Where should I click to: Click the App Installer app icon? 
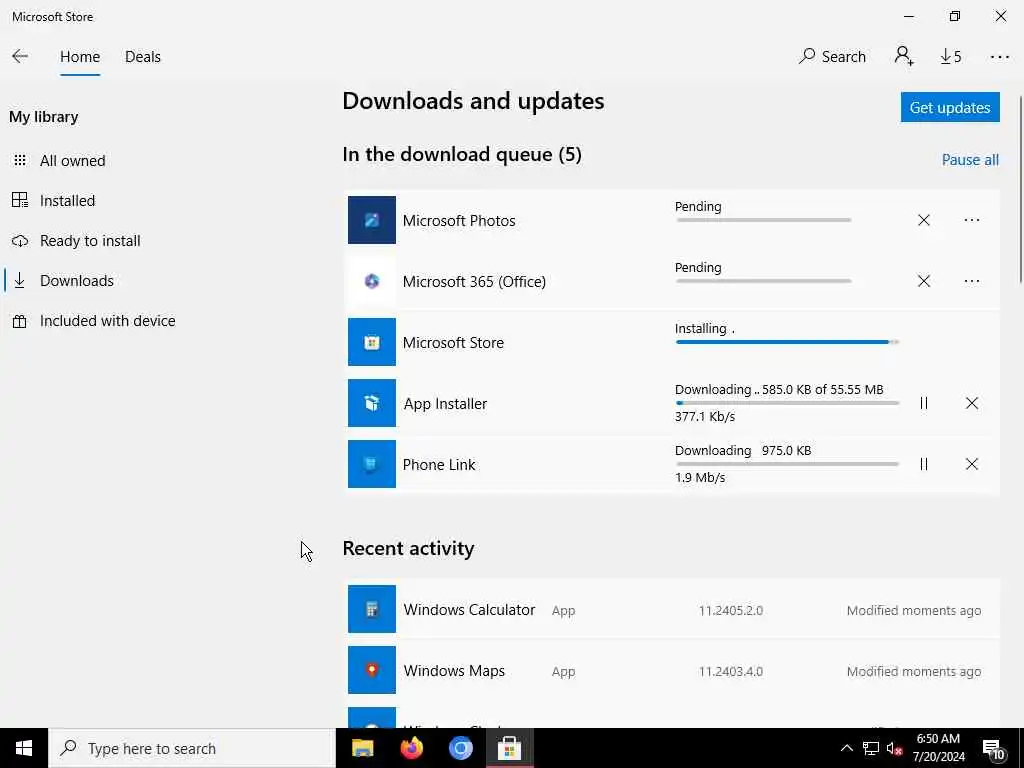coord(372,403)
